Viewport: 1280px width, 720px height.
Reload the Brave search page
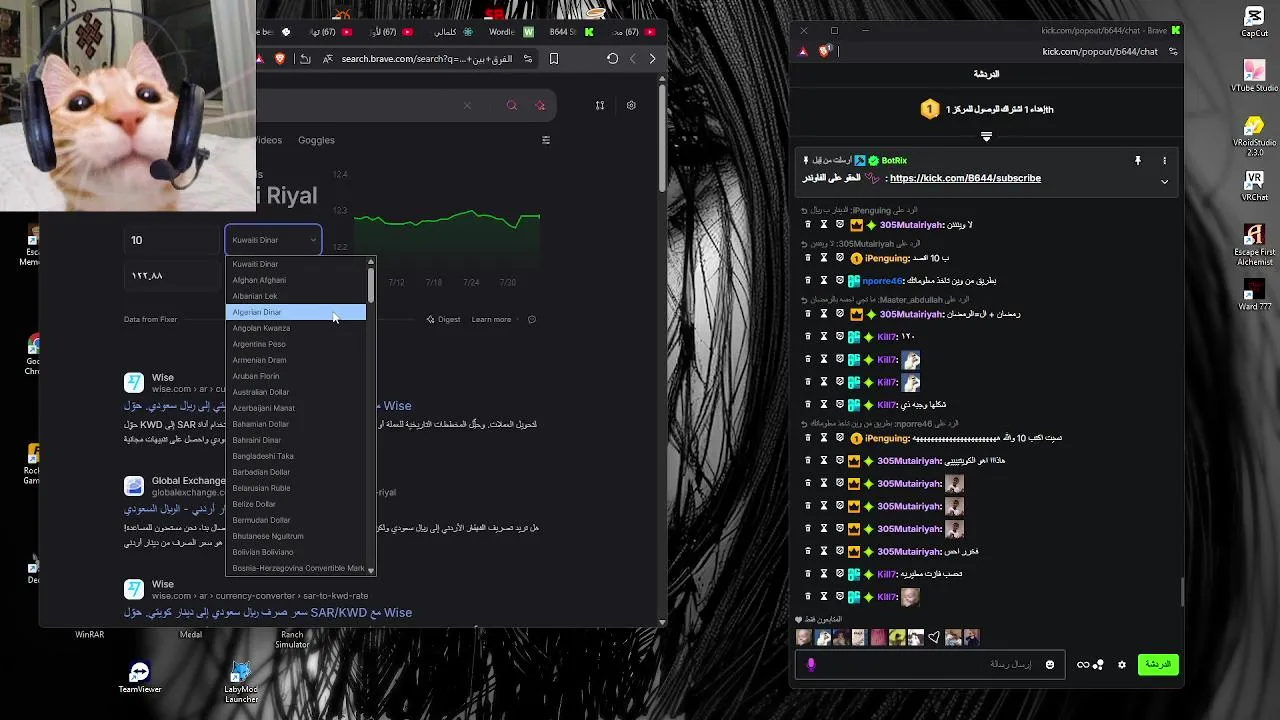click(x=612, y=59)
